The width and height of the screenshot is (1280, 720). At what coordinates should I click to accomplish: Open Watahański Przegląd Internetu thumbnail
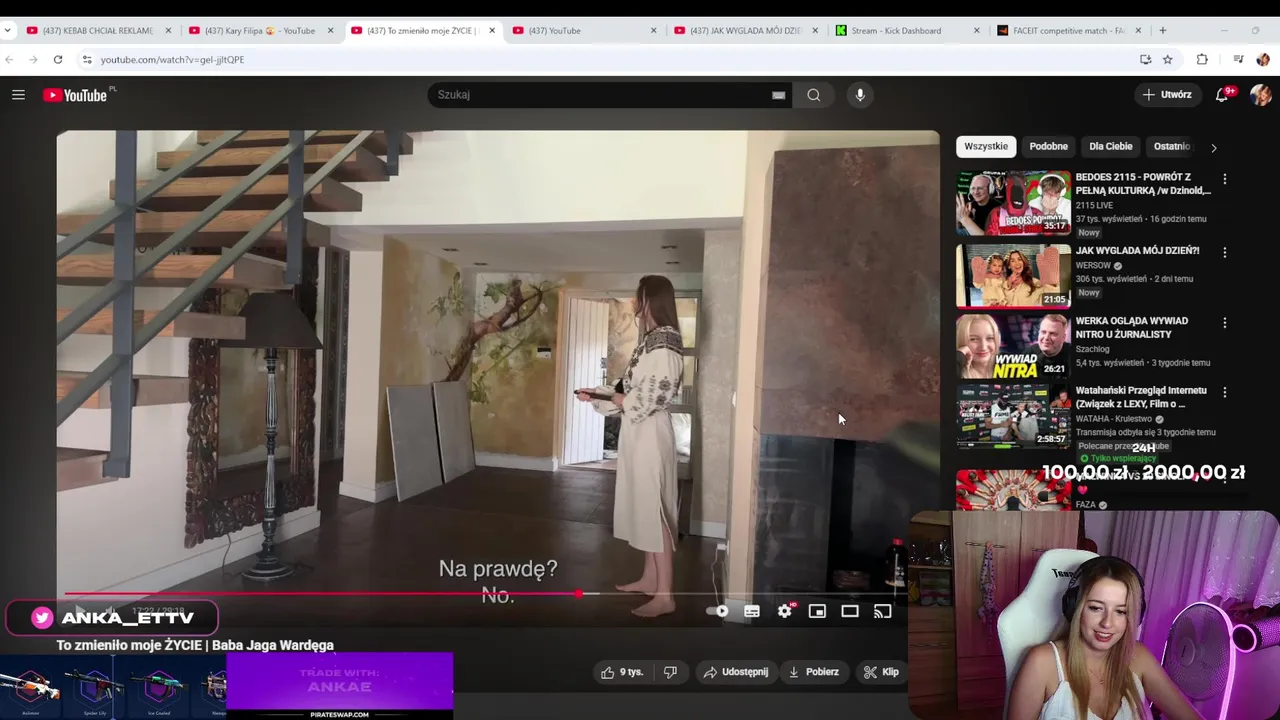1013,416
